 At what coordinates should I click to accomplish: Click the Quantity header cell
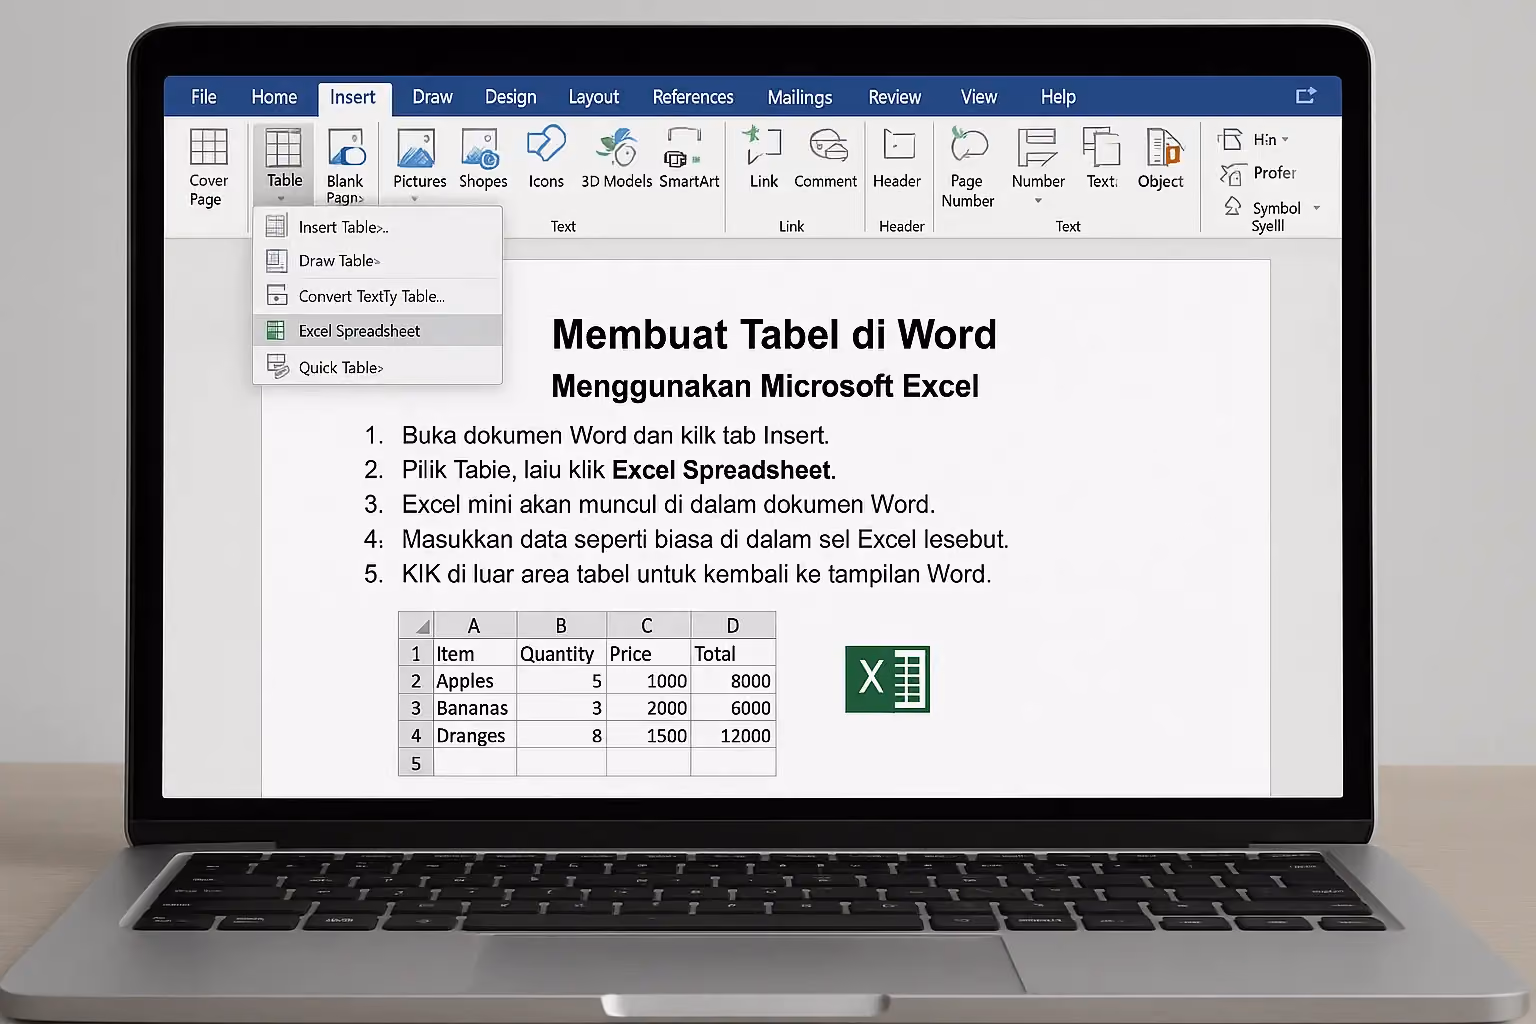[x=561, y=654]
